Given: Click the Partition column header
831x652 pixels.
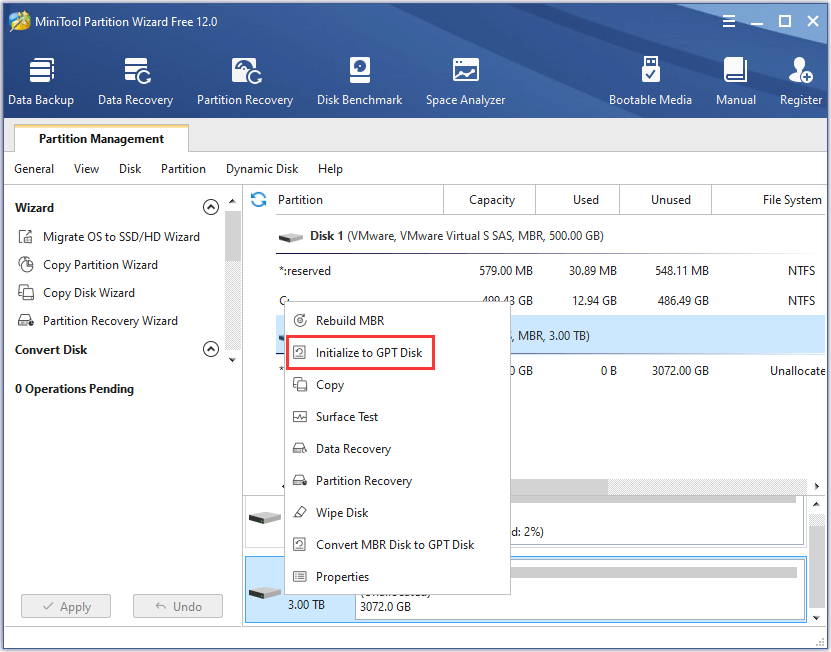Looking at the screenshot, I should pyautogui.click(x=359, y=200).
